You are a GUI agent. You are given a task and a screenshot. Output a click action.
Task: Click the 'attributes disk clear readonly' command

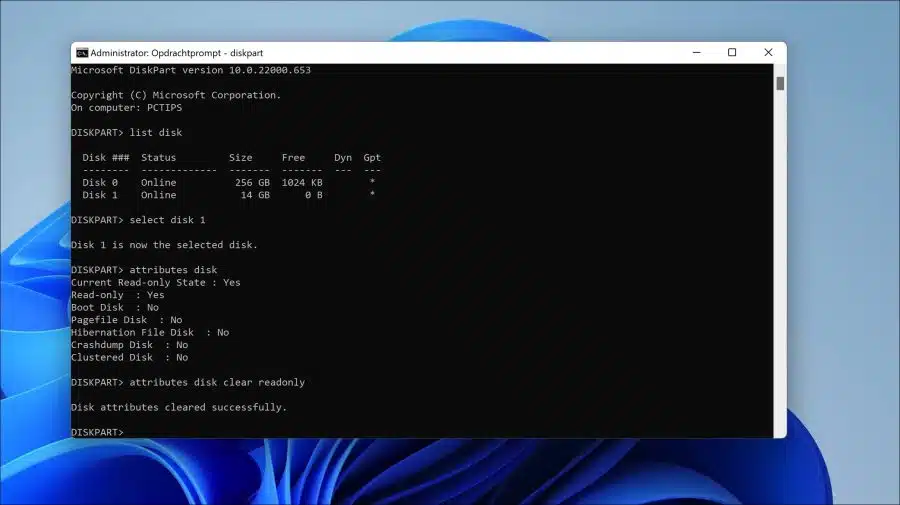click(x=188, y=382)
